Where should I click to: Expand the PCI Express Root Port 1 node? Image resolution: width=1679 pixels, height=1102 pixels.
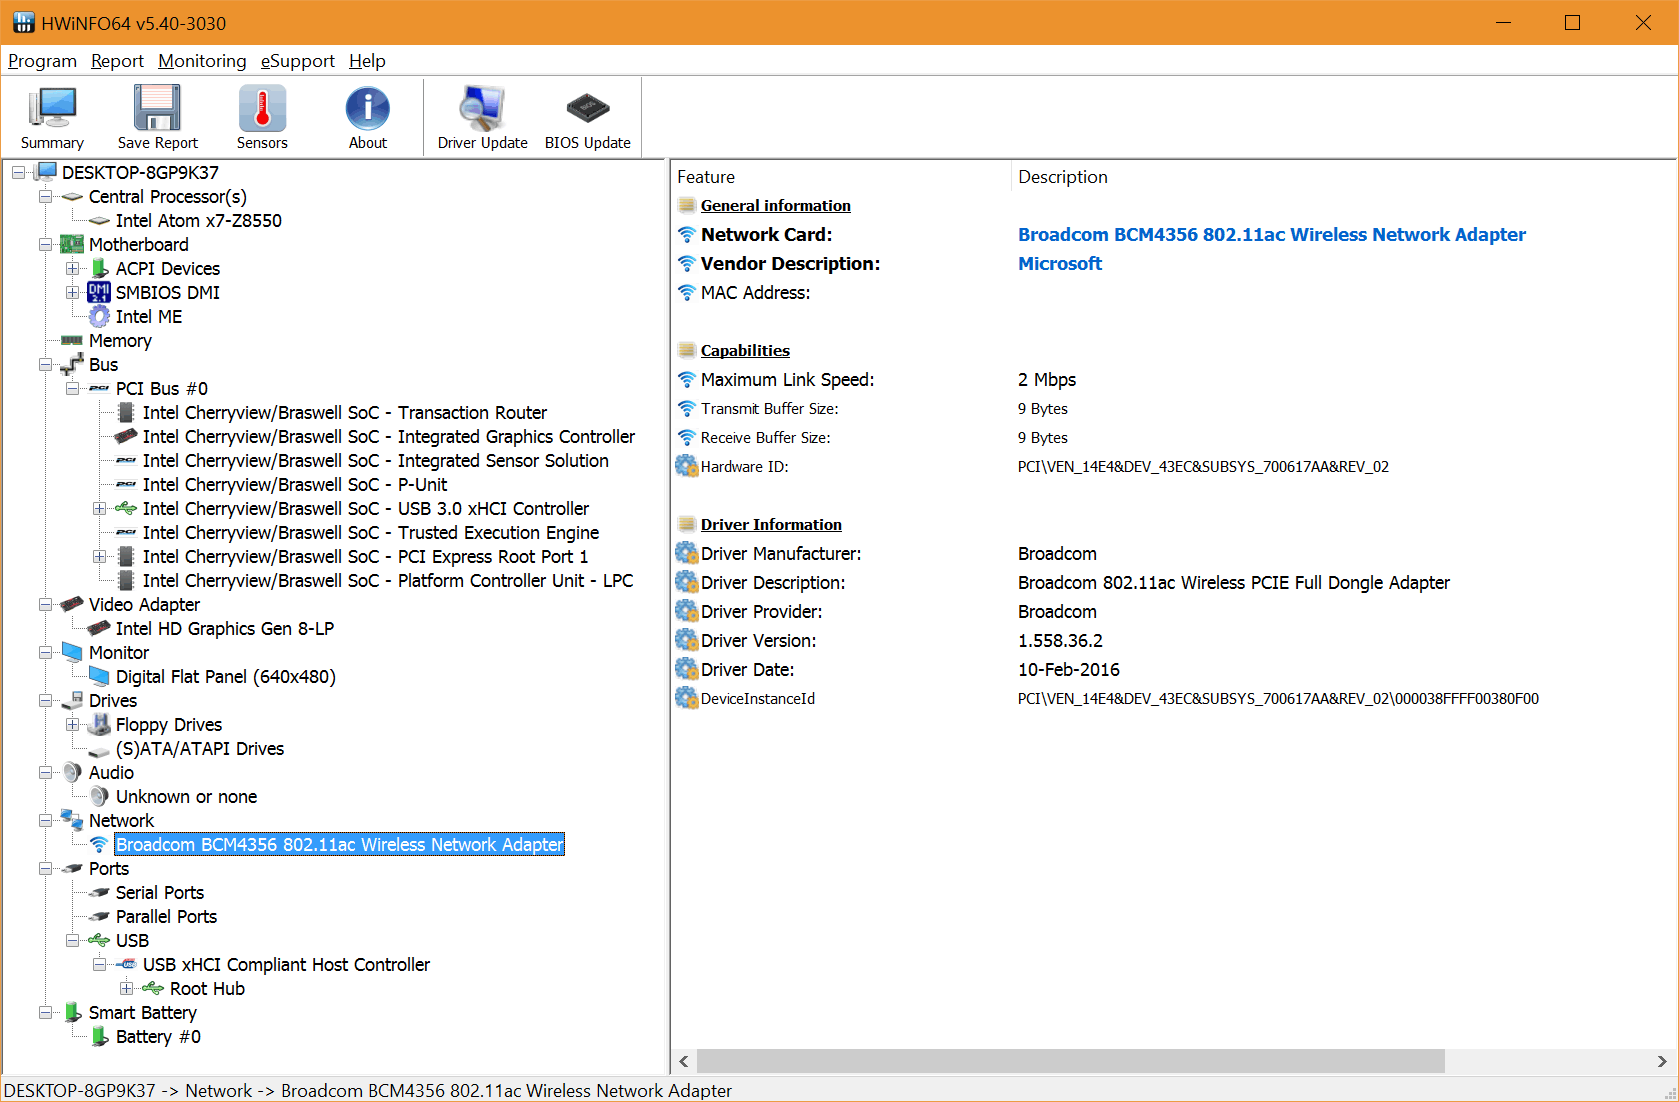point(99,556)
